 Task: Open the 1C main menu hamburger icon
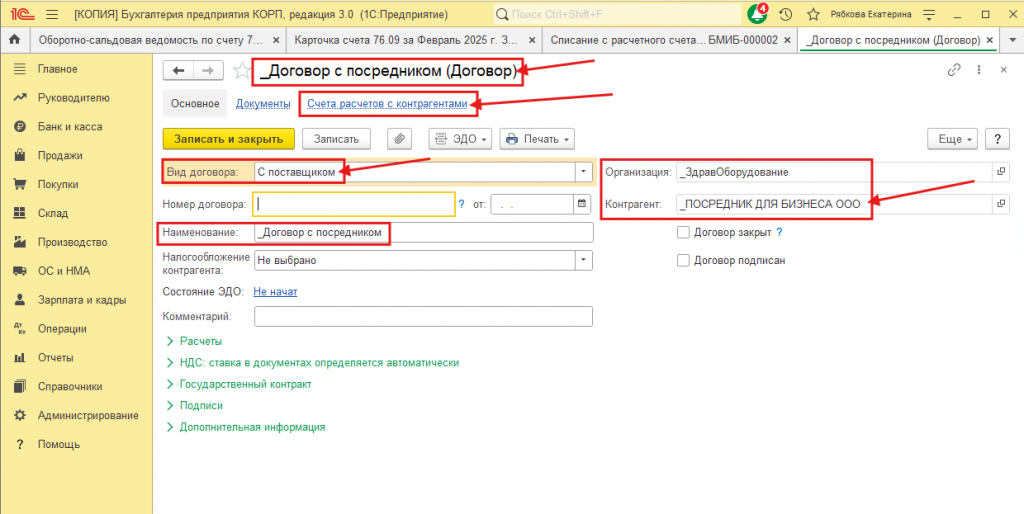point(53,14)
